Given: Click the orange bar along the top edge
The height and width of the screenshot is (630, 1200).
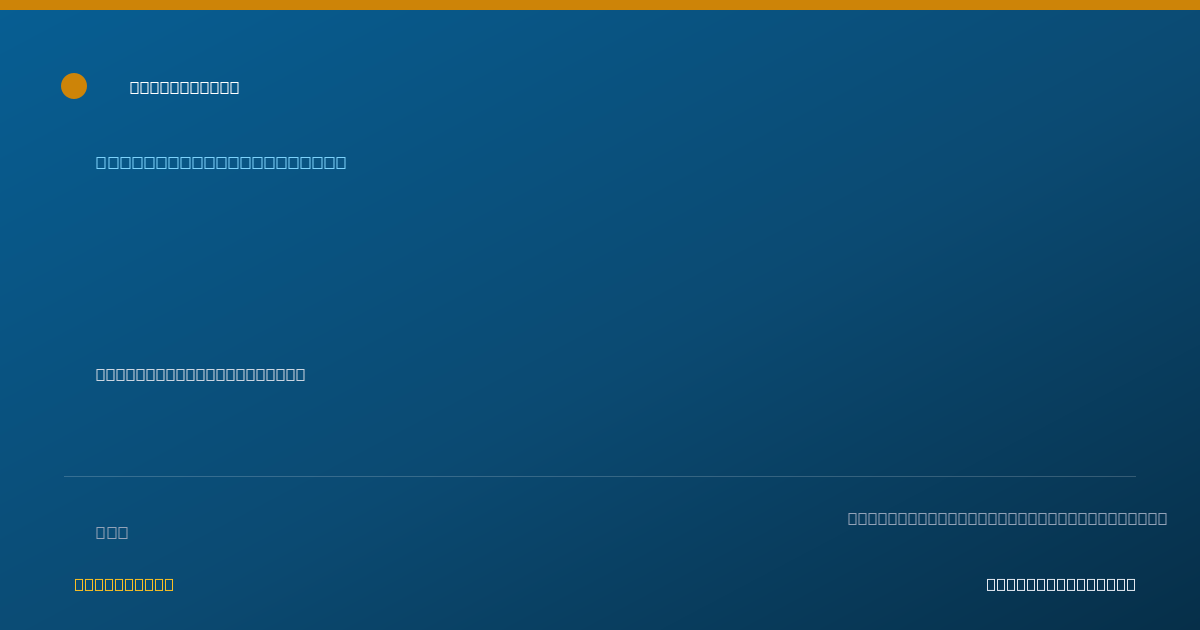Looking at the screenshot, I should point(600,5).
